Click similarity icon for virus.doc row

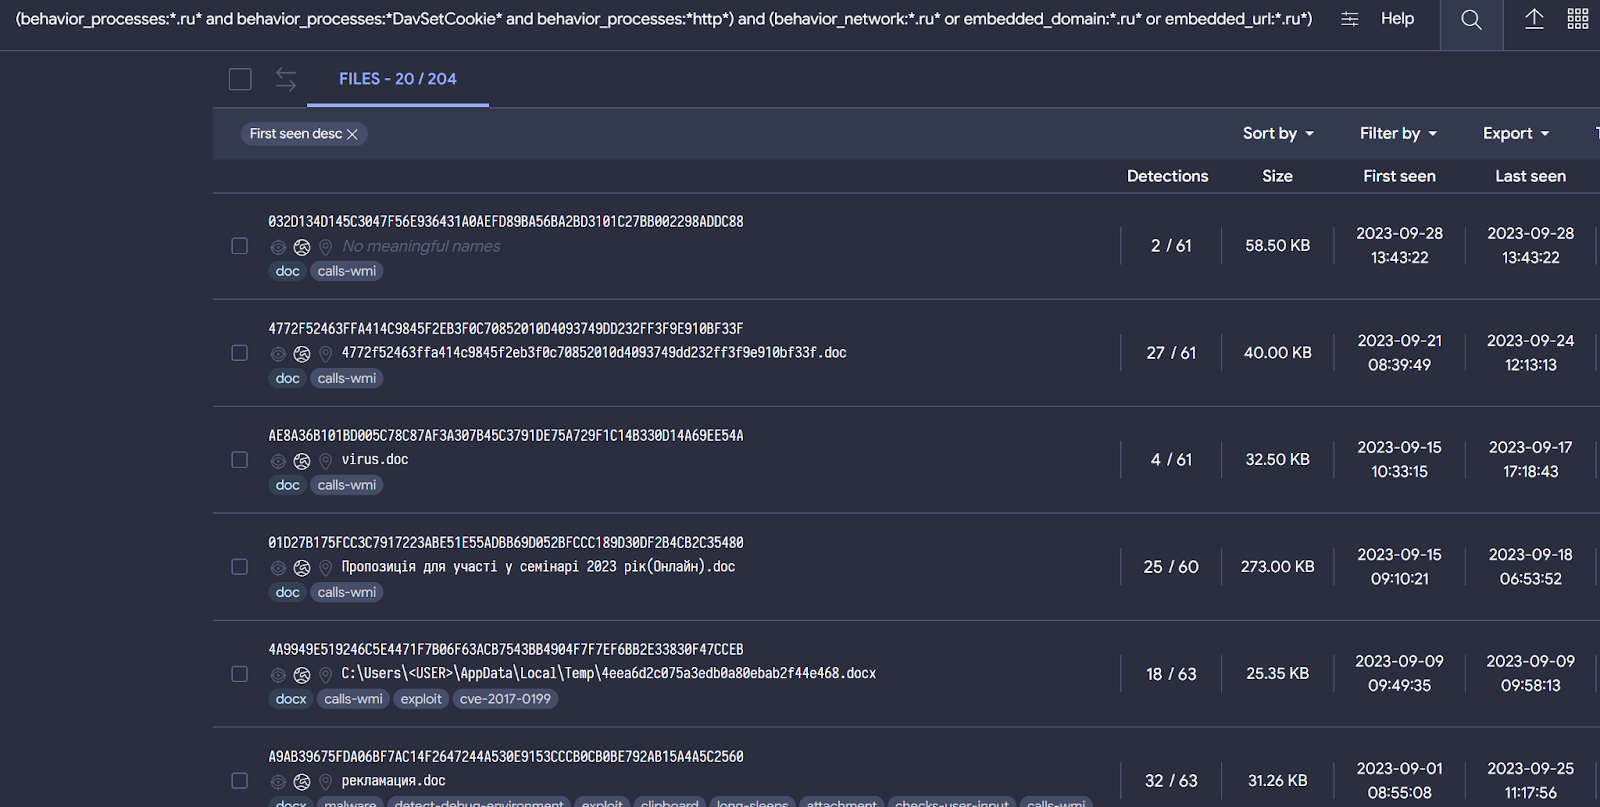[278, 461]
